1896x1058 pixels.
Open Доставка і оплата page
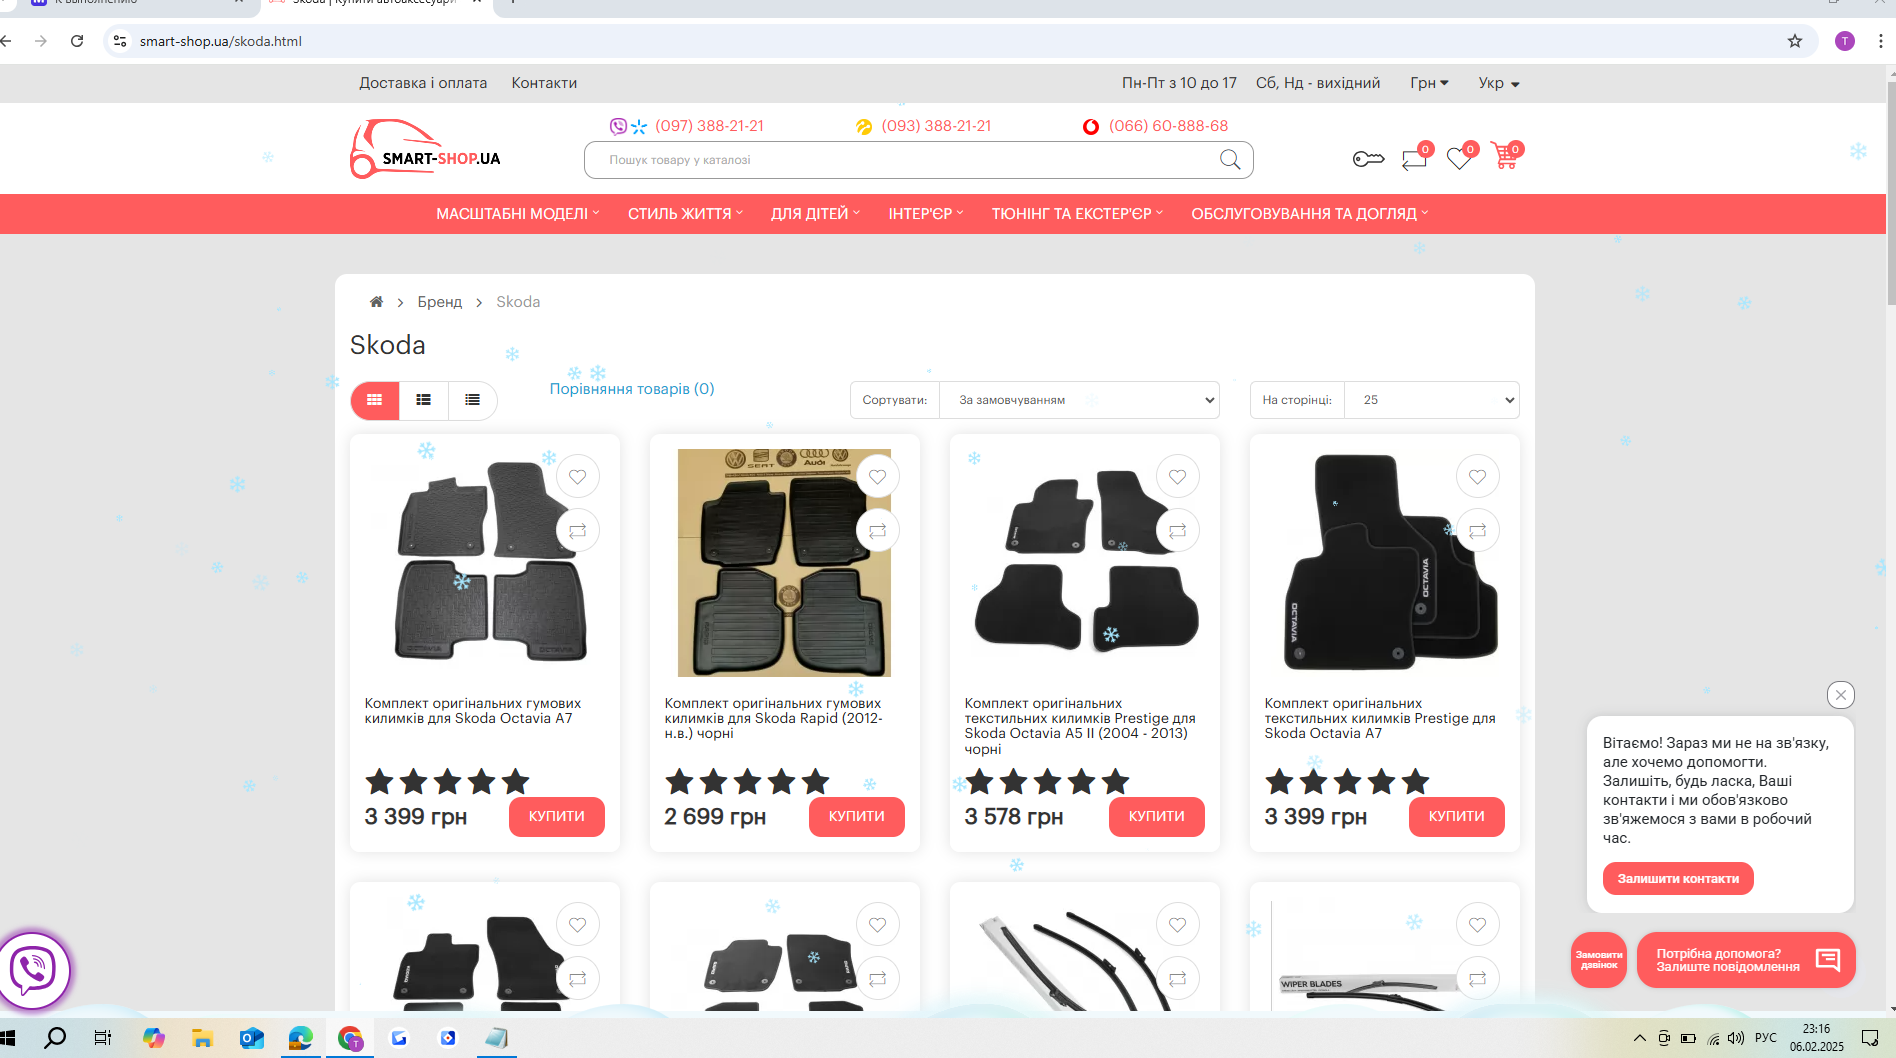point(423,83)
